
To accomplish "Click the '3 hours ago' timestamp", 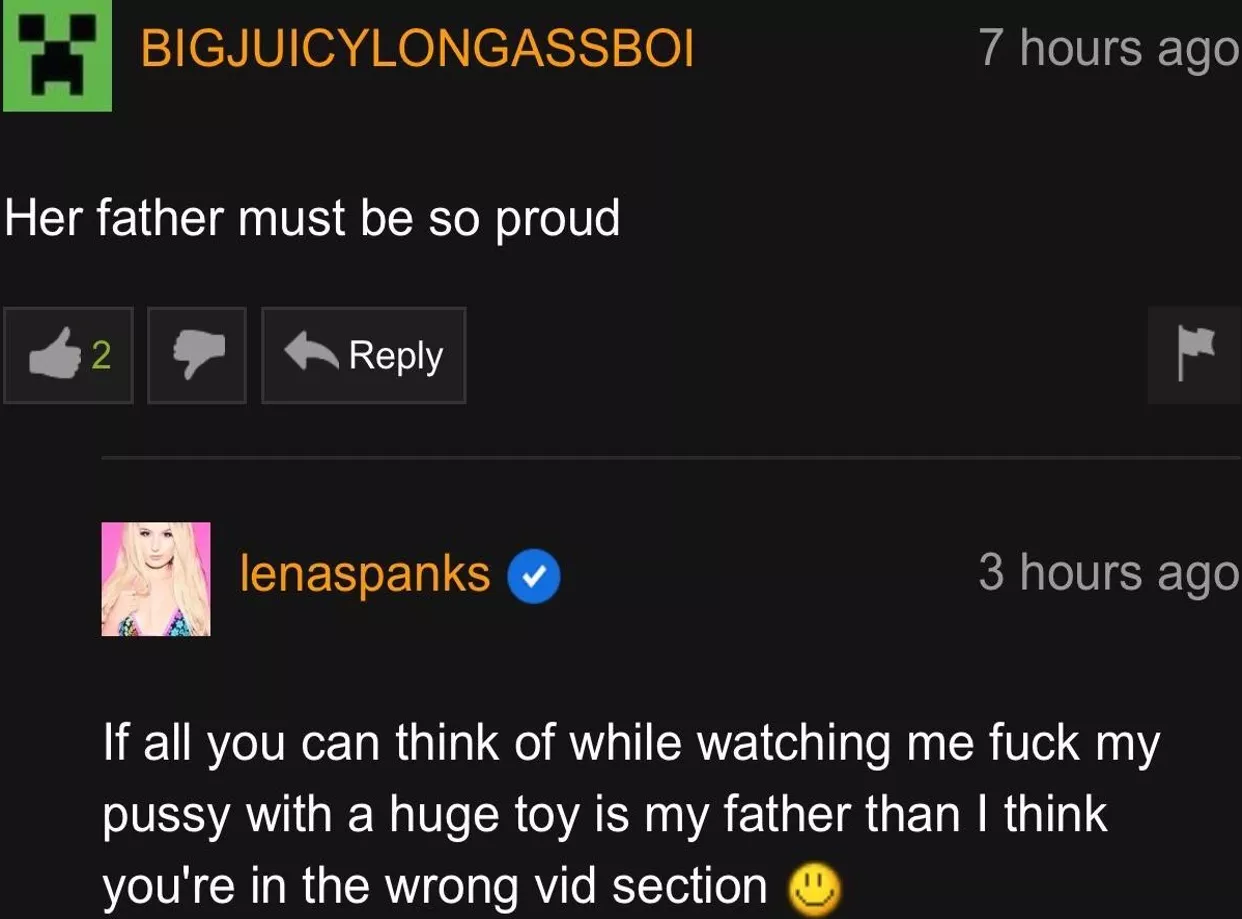I will (x=1108, y=573).
